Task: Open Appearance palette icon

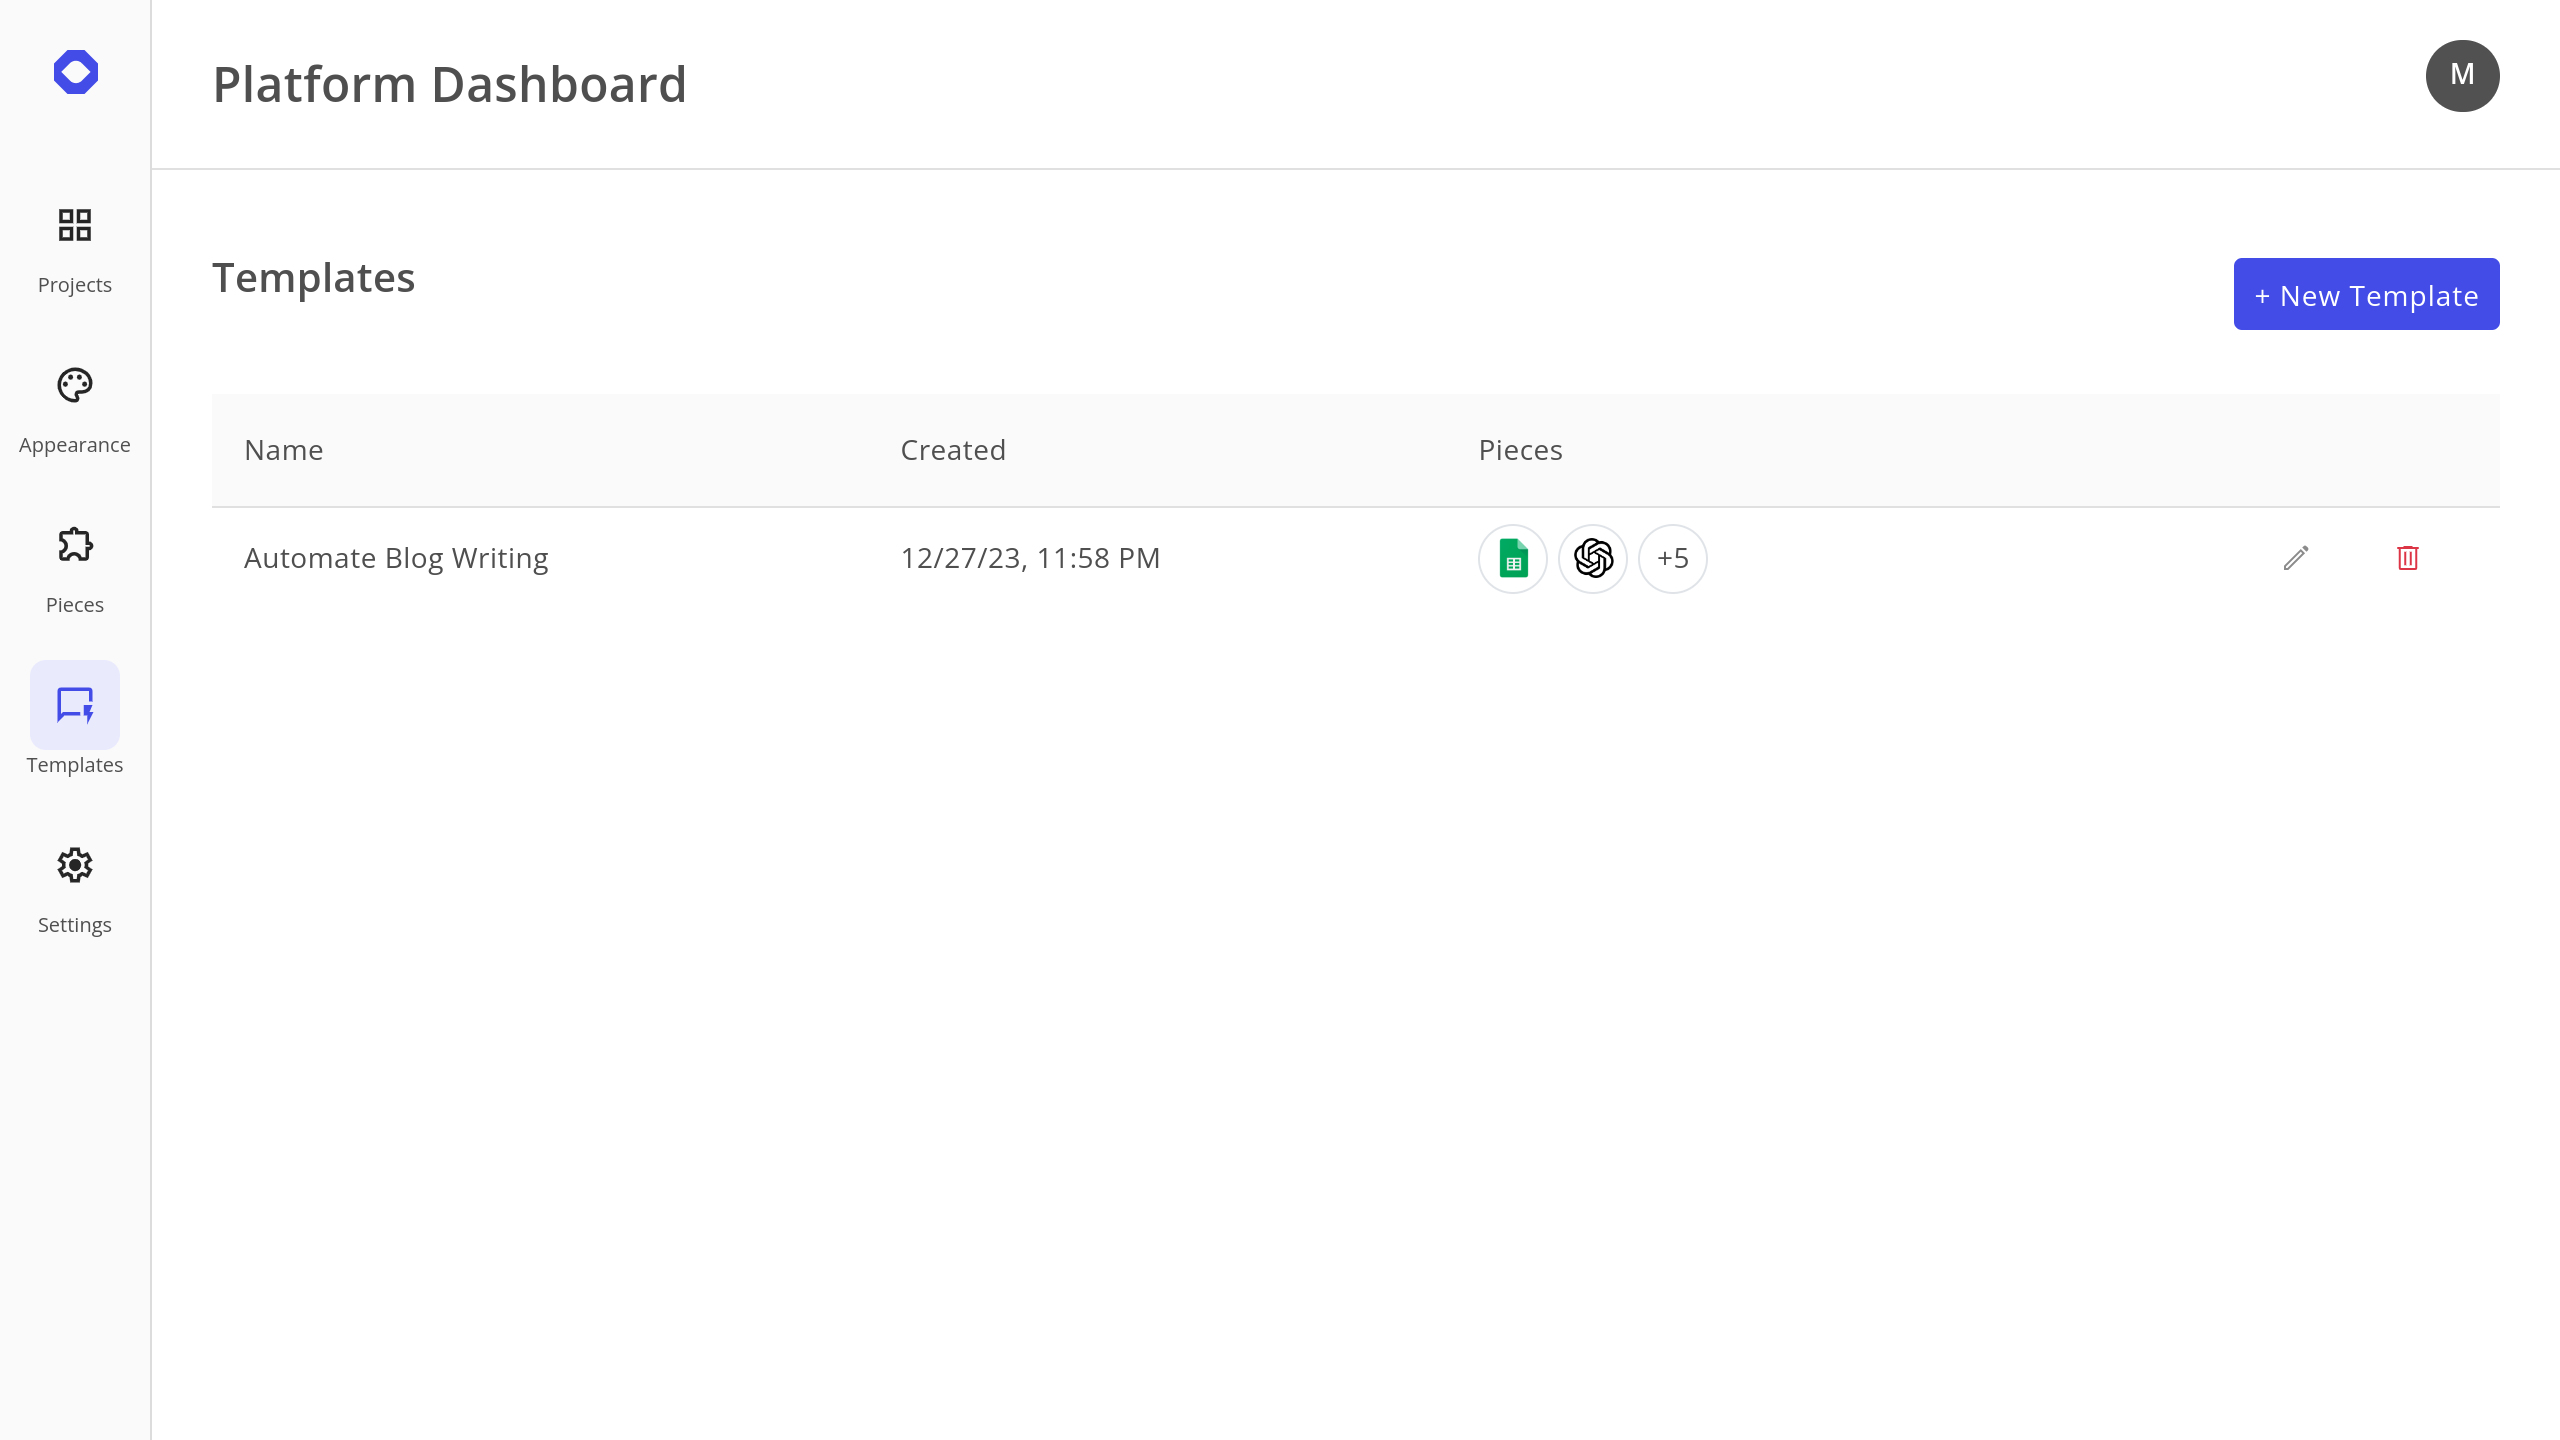Action: coord(75,385)
